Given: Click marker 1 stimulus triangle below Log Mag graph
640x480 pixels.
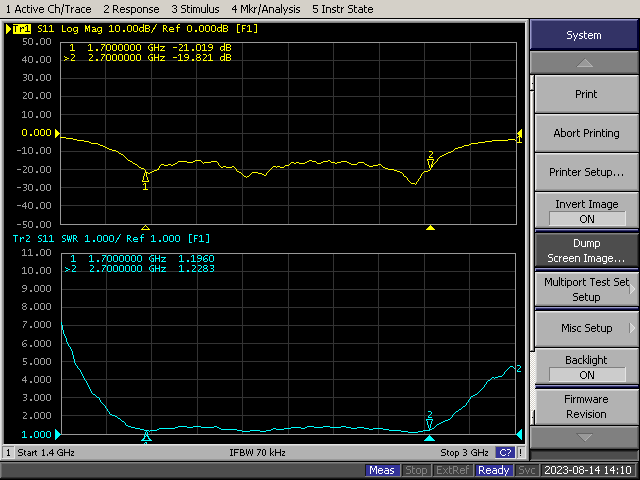Looking at the screenshot, I should click(x=145, y=228).
